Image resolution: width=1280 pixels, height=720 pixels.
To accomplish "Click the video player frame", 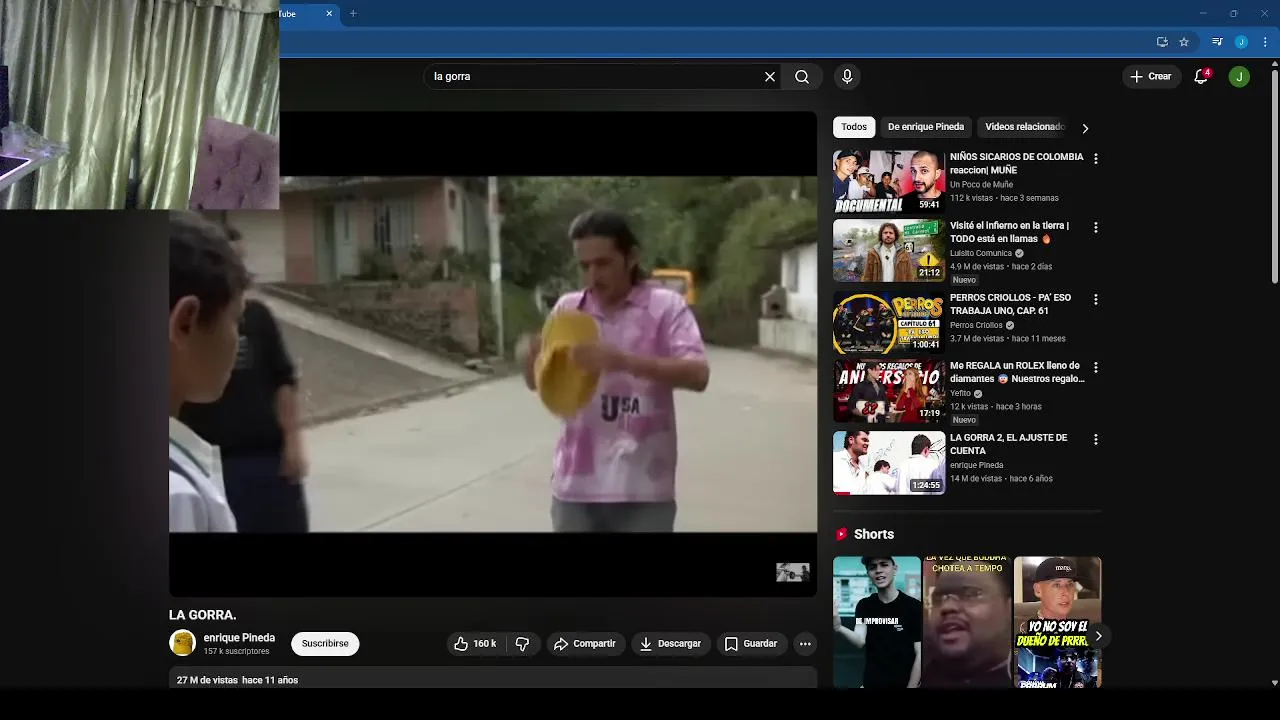I will [x=493, y=354].
